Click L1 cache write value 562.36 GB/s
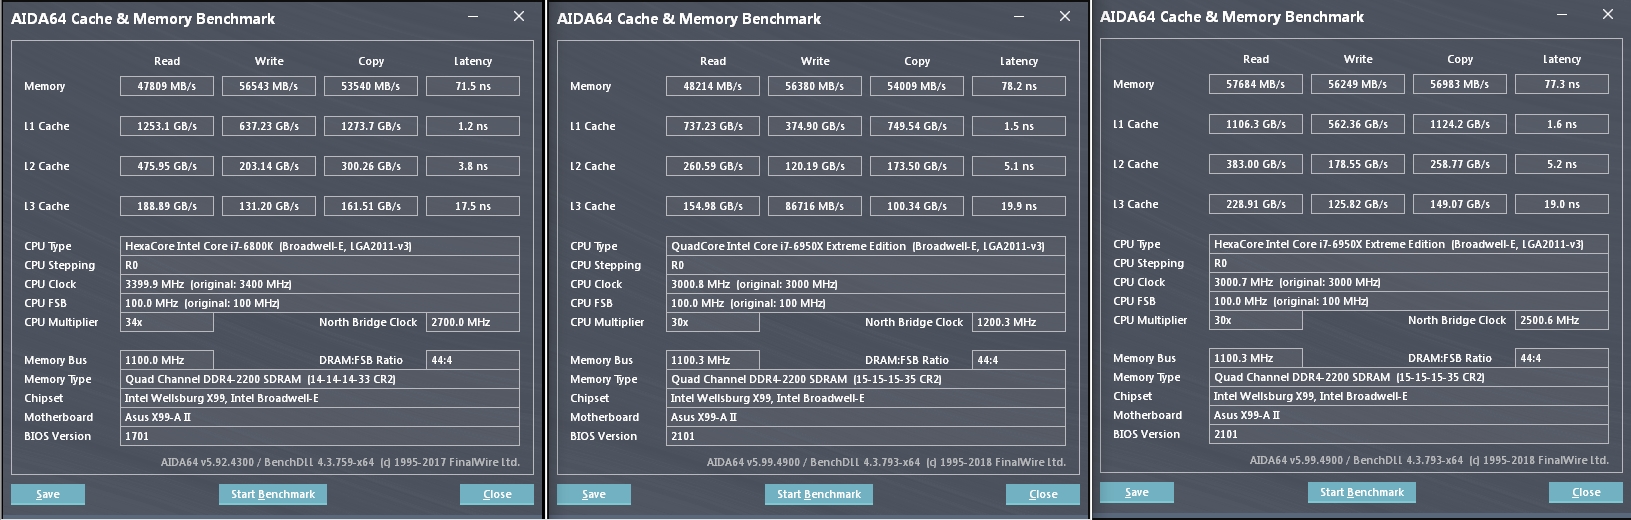Viewport: 1631px width, 520px height. [x=1358, y=124]
